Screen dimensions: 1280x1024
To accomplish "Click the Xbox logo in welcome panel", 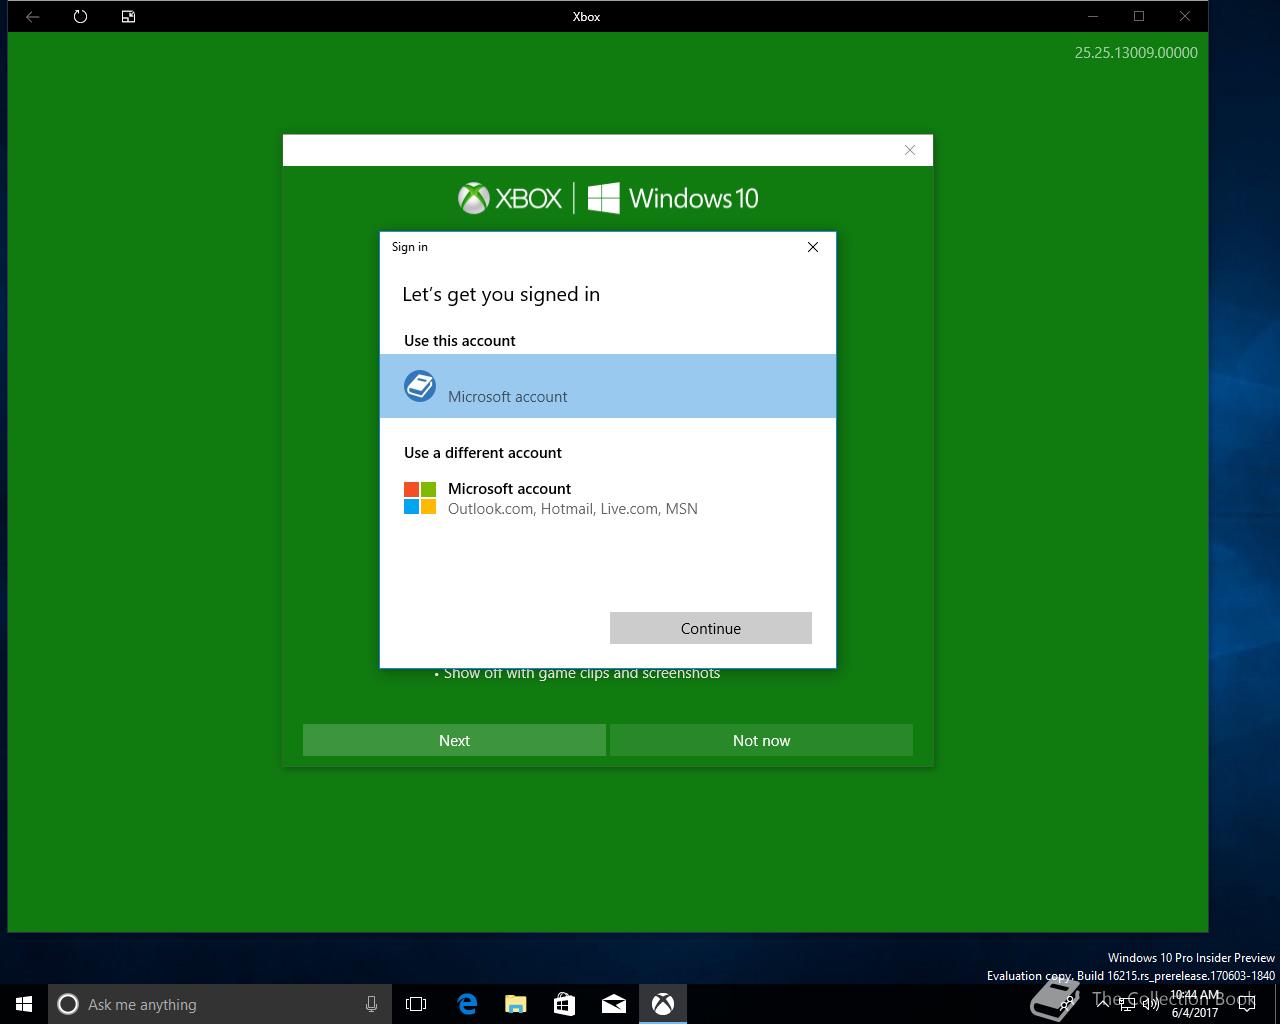I will (510, 198).
